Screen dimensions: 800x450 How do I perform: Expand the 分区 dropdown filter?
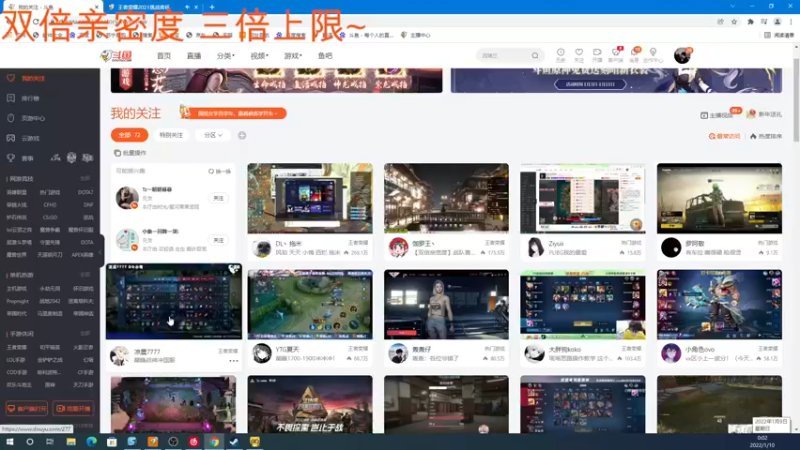[213, 135]
